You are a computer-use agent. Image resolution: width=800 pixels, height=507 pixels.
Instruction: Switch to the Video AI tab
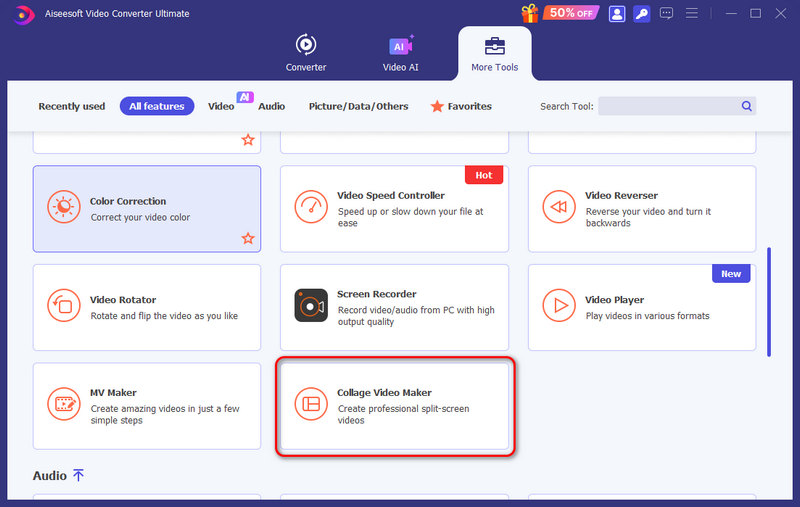401,54
